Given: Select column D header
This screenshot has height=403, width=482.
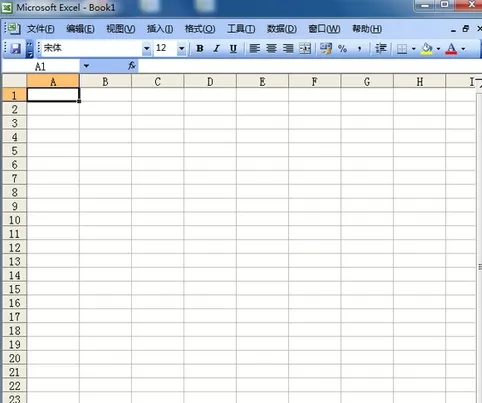Looking at the screenshot, I should click(210, 81).
